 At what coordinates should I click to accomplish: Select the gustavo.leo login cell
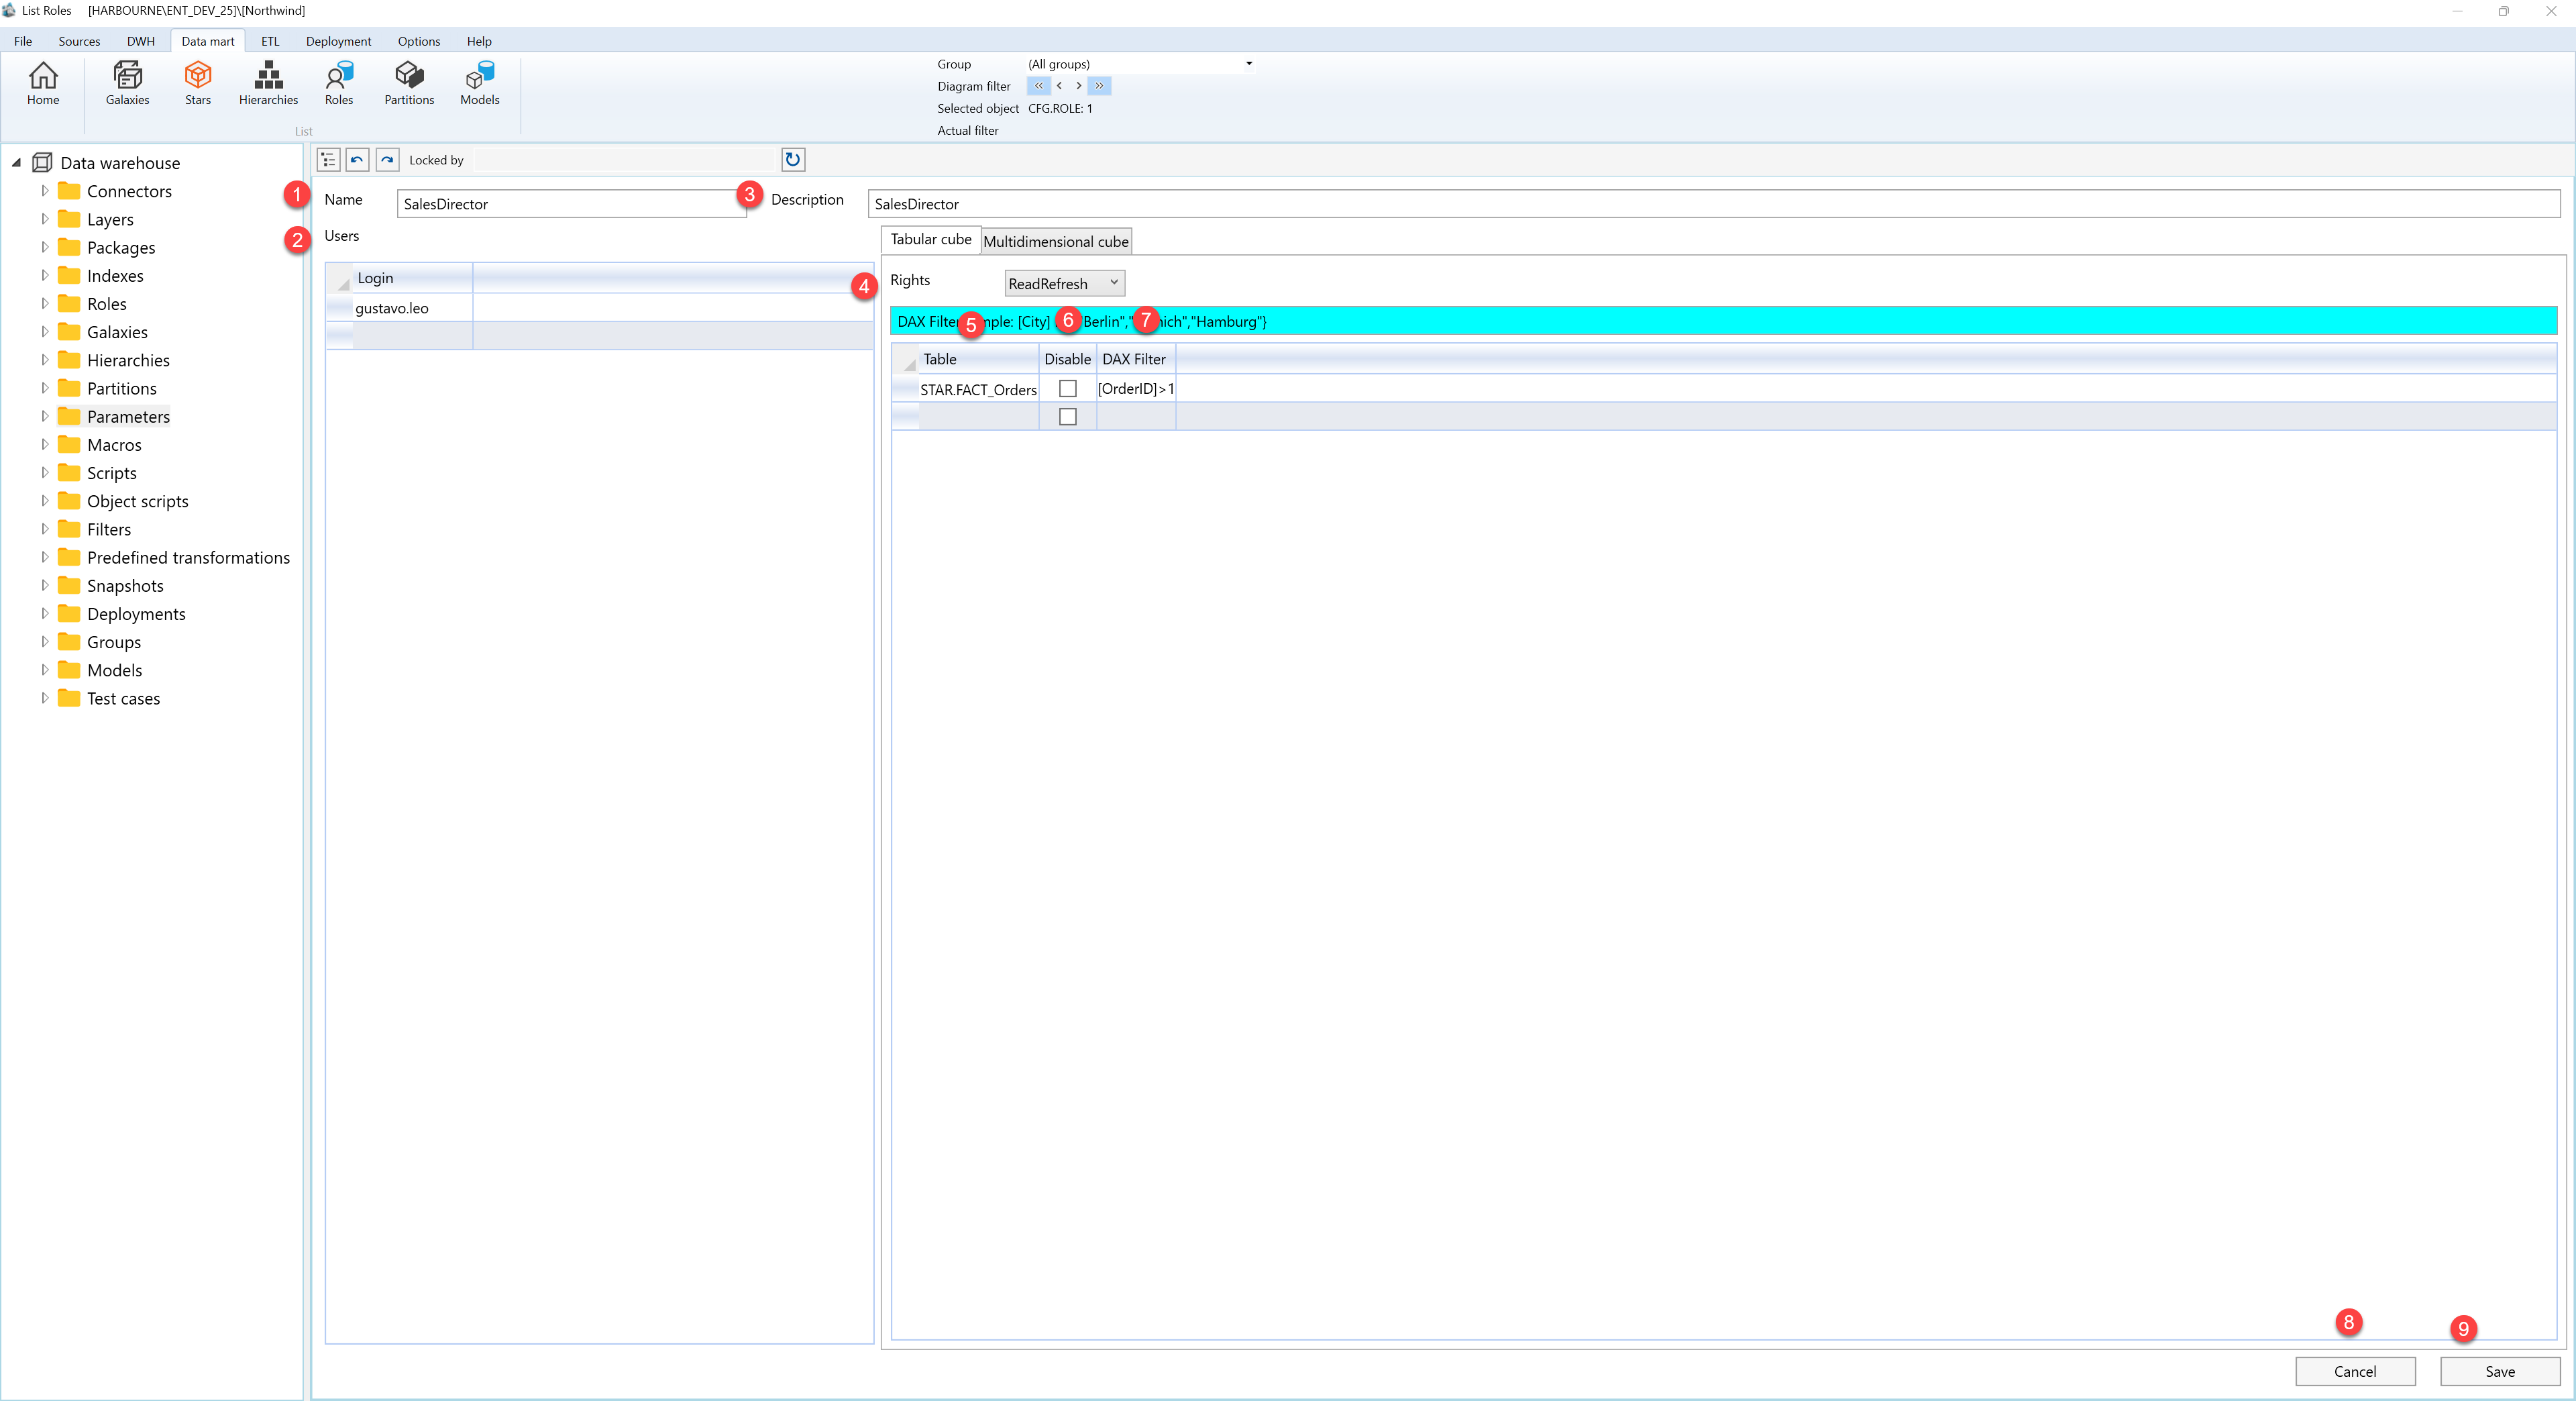(413, 308)
